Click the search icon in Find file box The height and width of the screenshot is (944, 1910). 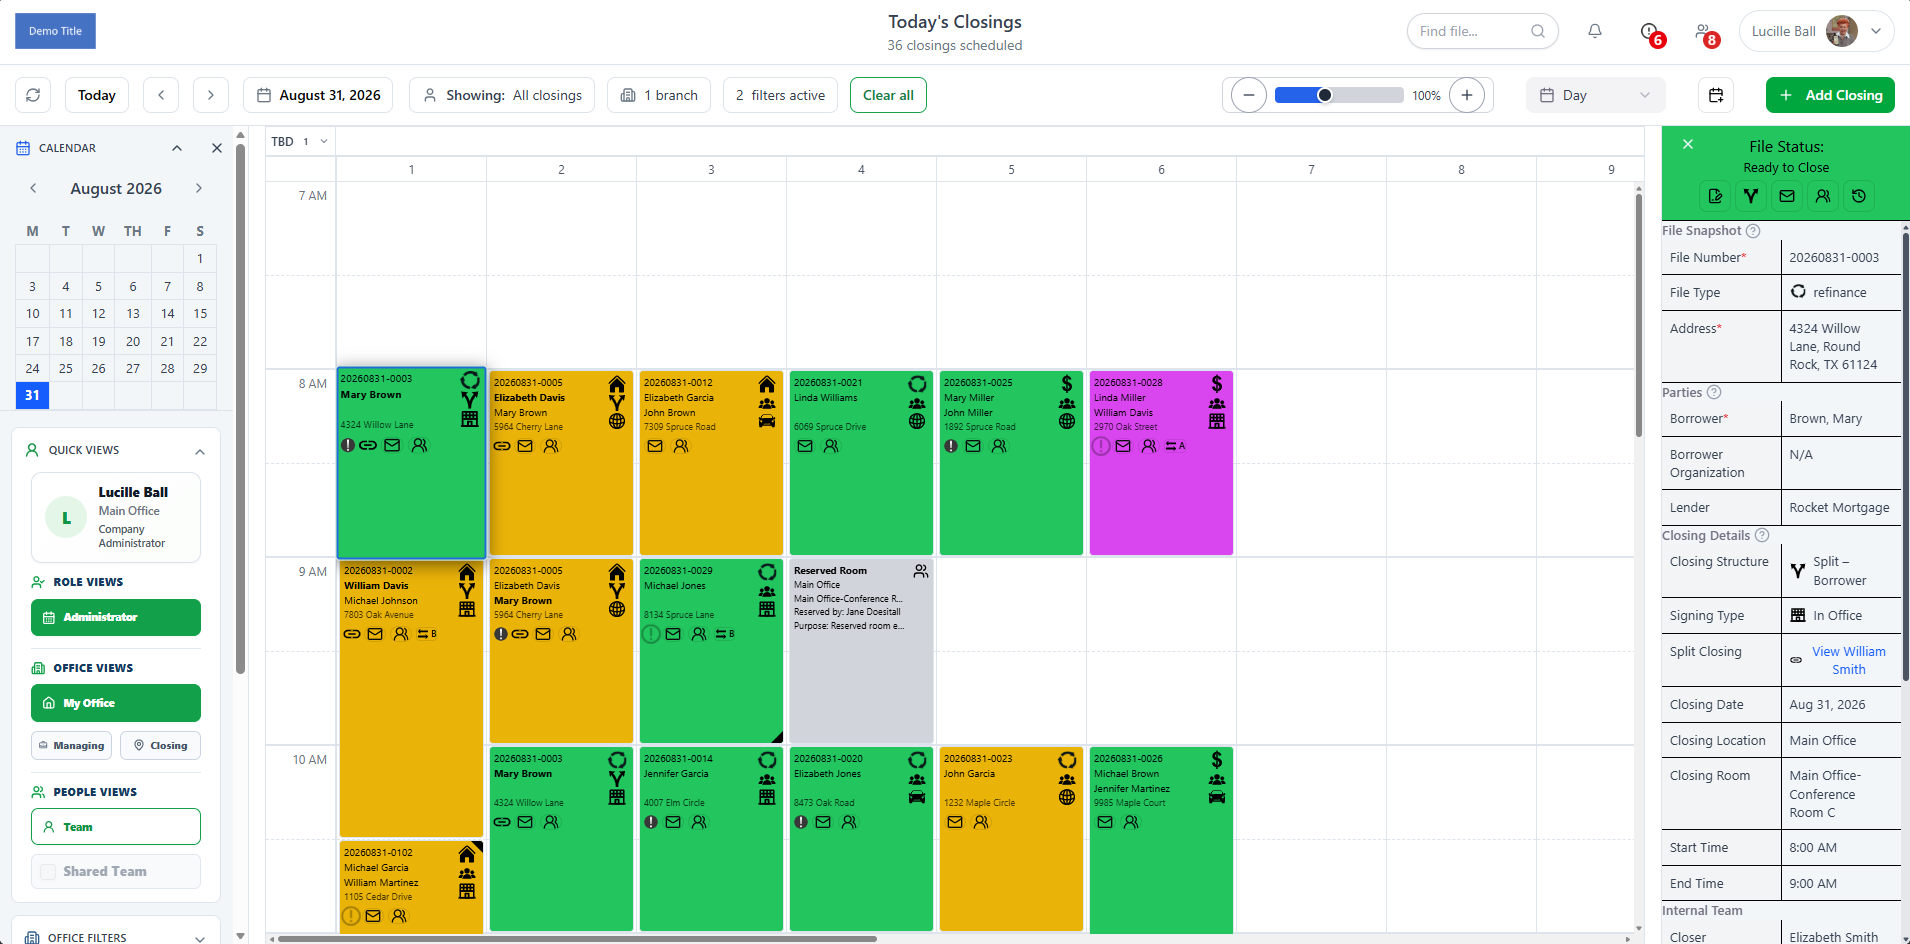click(x=1538, y=31)
